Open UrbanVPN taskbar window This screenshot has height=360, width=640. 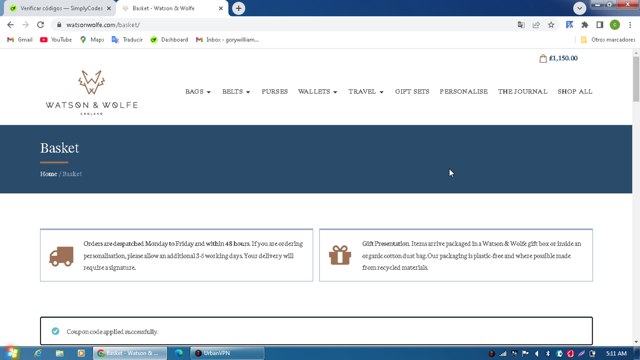tap(227, 353)
